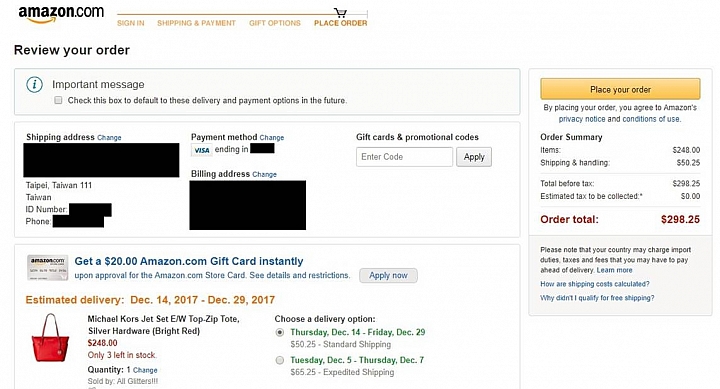Change the payment method

[272, 137]
